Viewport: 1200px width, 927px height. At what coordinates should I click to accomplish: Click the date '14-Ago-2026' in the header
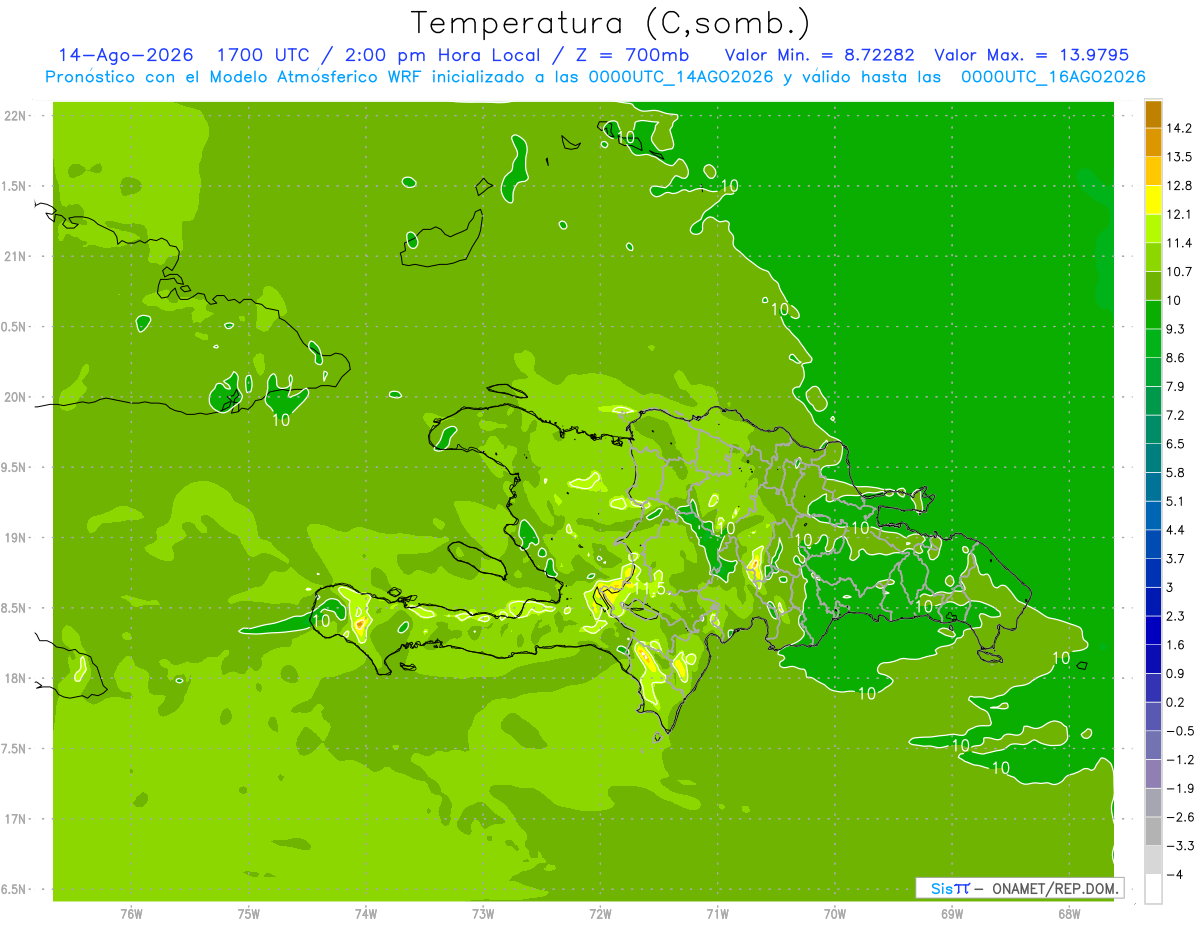tap(125, 54)
